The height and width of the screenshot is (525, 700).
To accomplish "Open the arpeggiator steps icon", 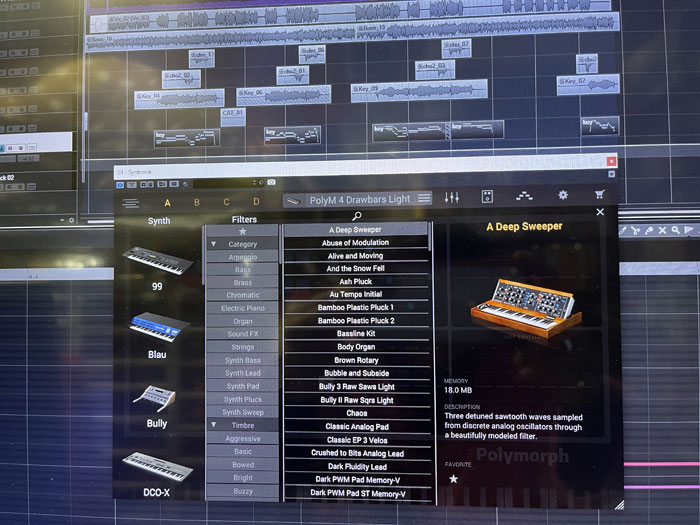I will pos(524,196).
